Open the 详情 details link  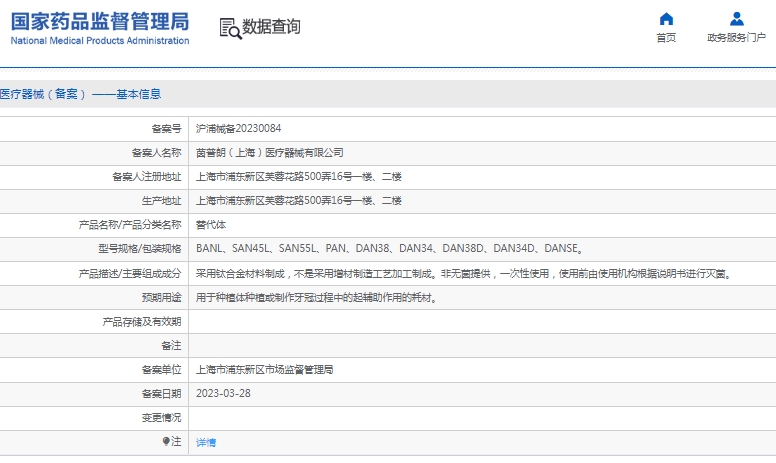tap(206, 442)
